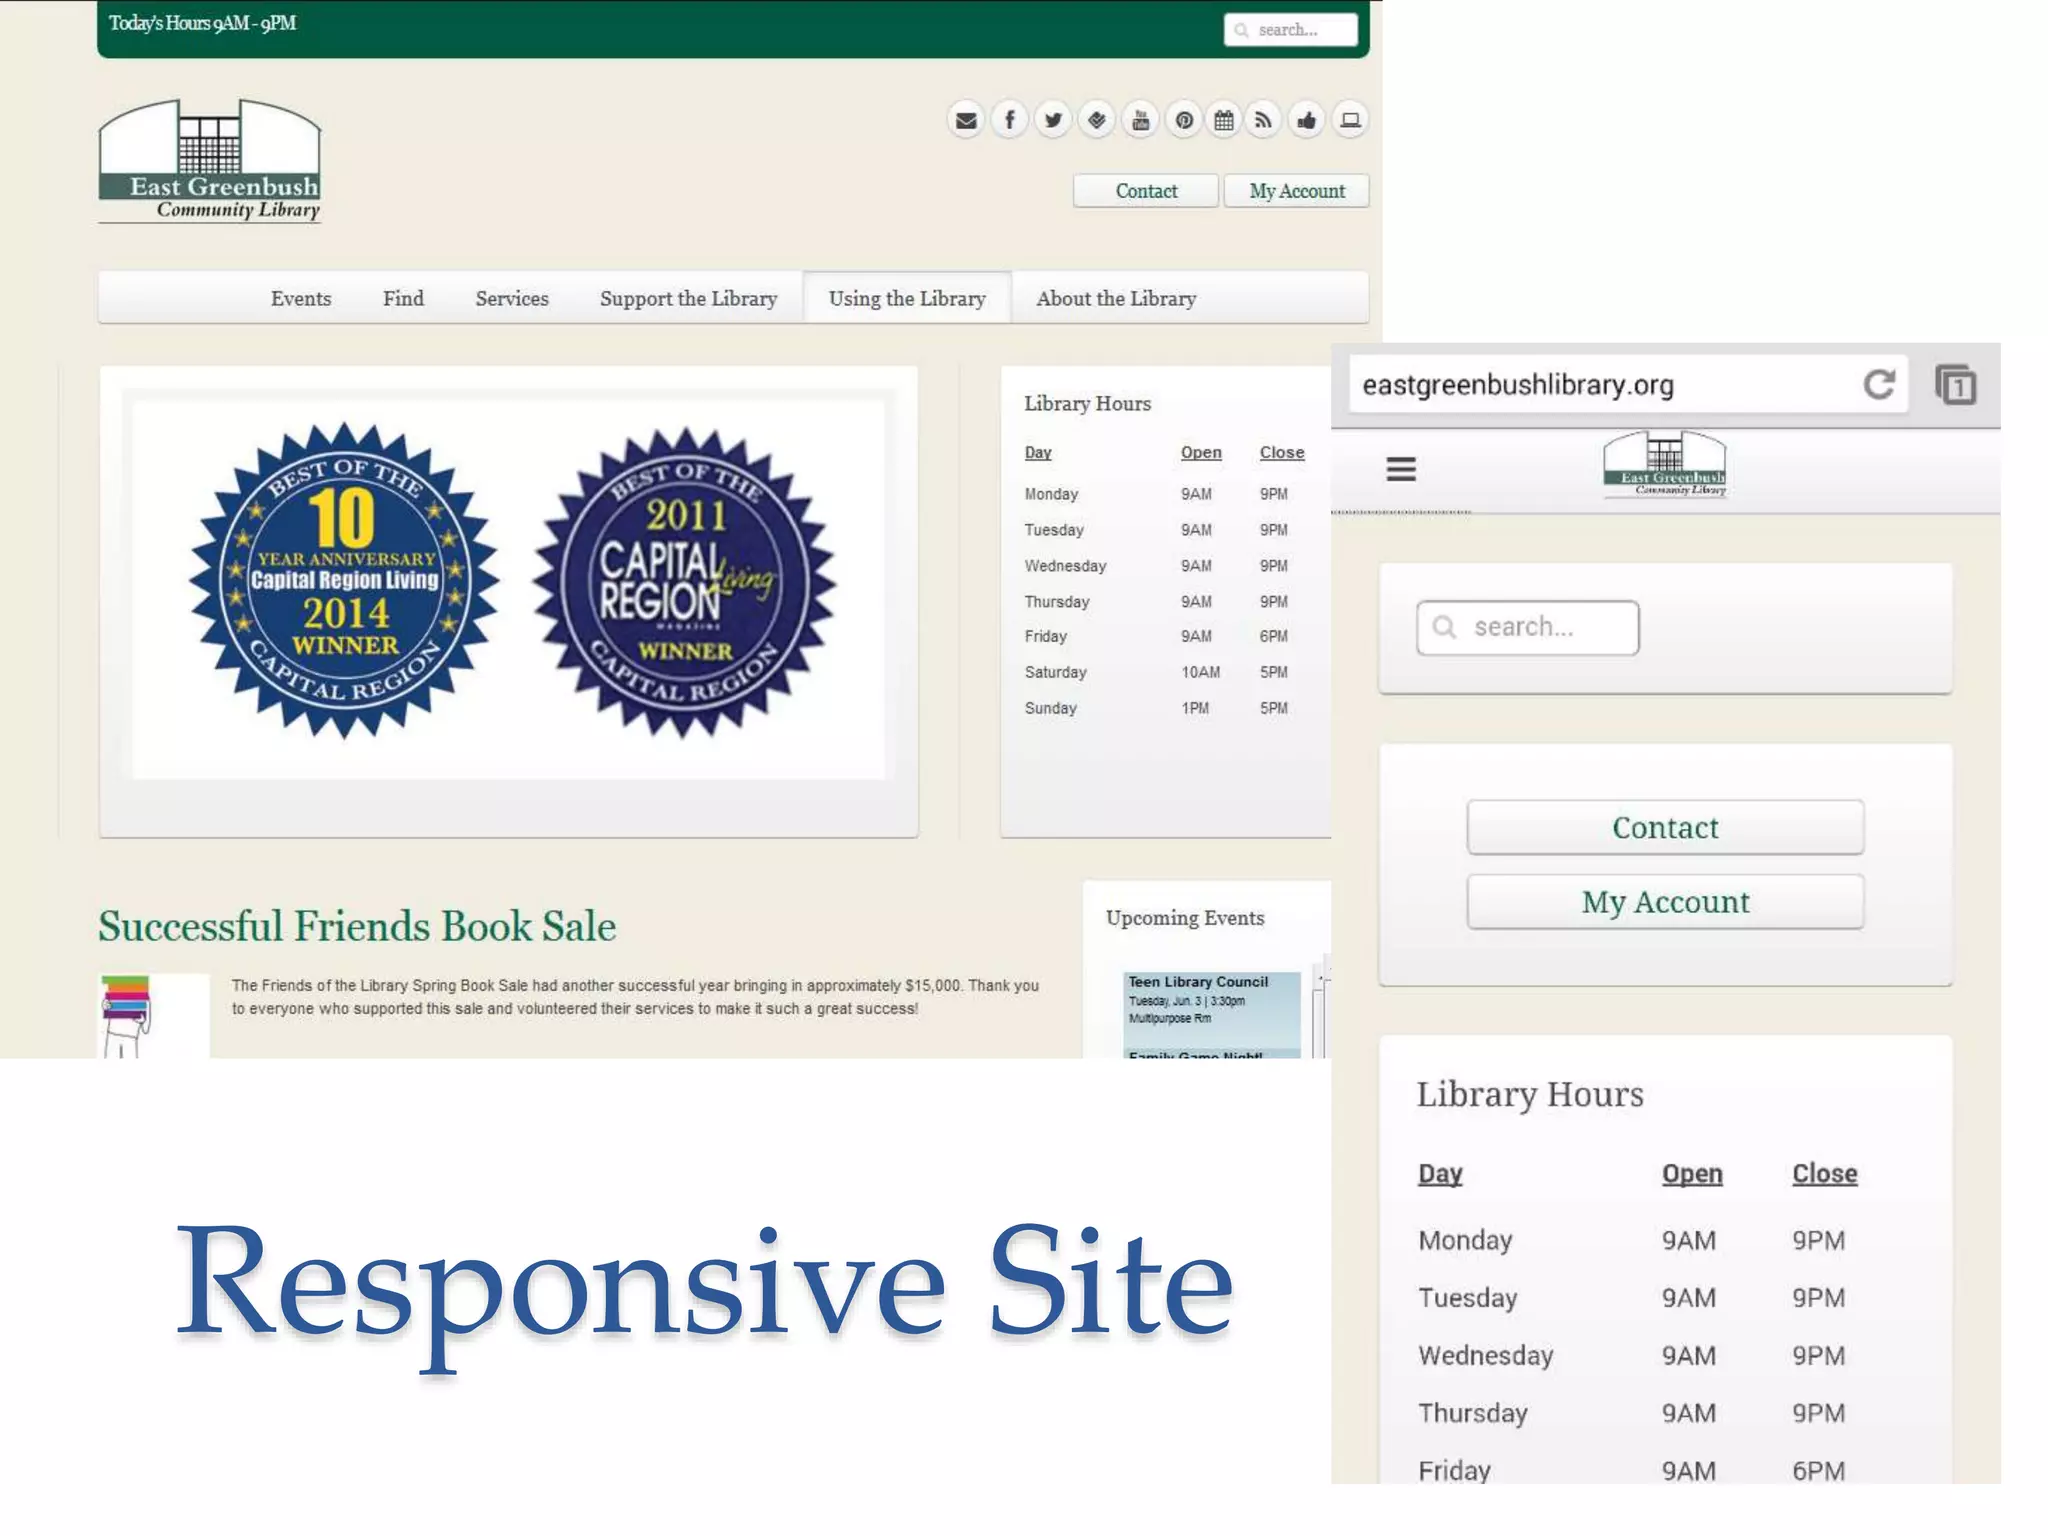Click the book sale article thumbnail

coord(153,1016)
